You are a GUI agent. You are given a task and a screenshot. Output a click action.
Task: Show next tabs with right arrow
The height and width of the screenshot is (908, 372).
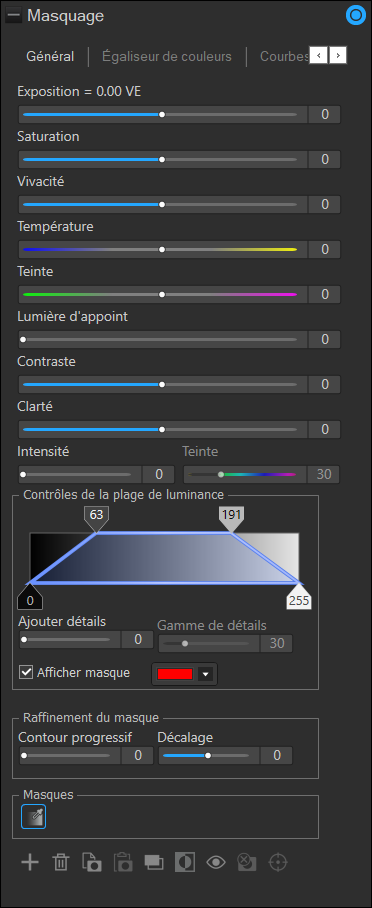[x=339, y=56]
